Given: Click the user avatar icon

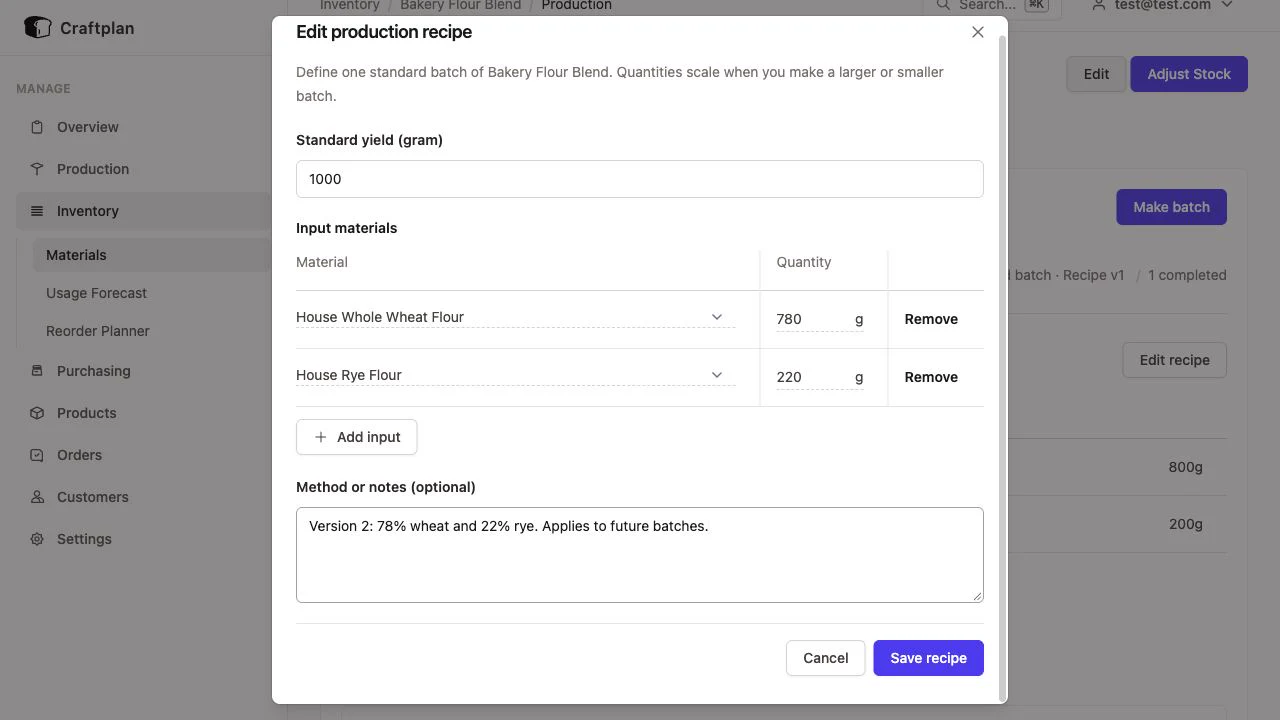Looking at the screenshot, I should point(1099,5).
